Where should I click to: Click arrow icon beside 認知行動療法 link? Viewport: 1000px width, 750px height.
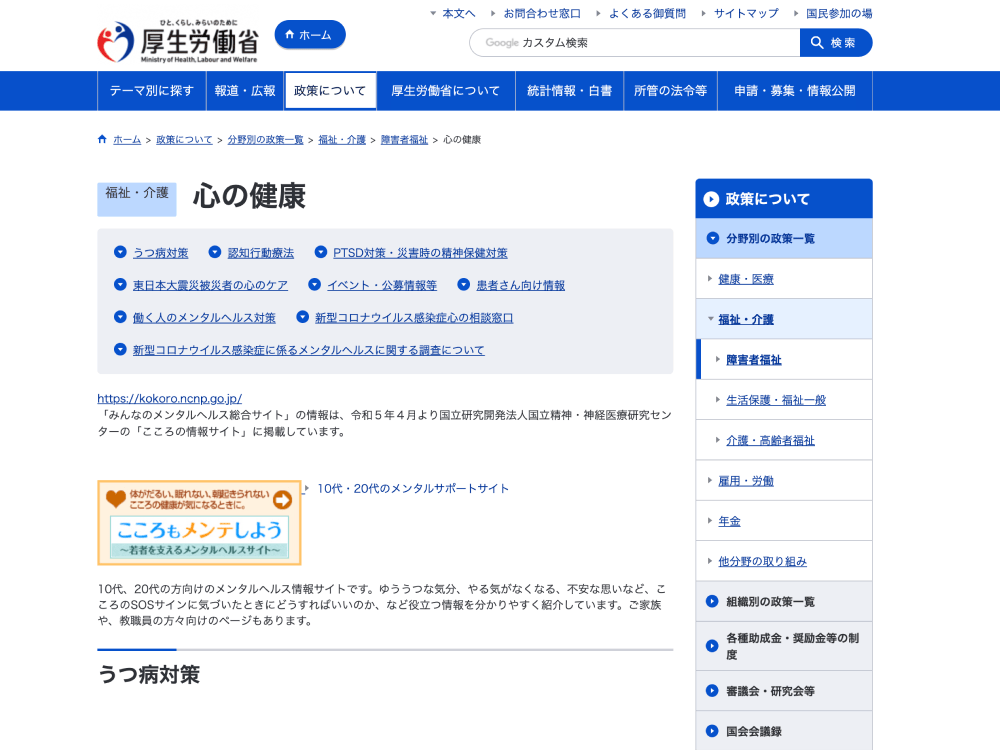click(x=214, y=253)
